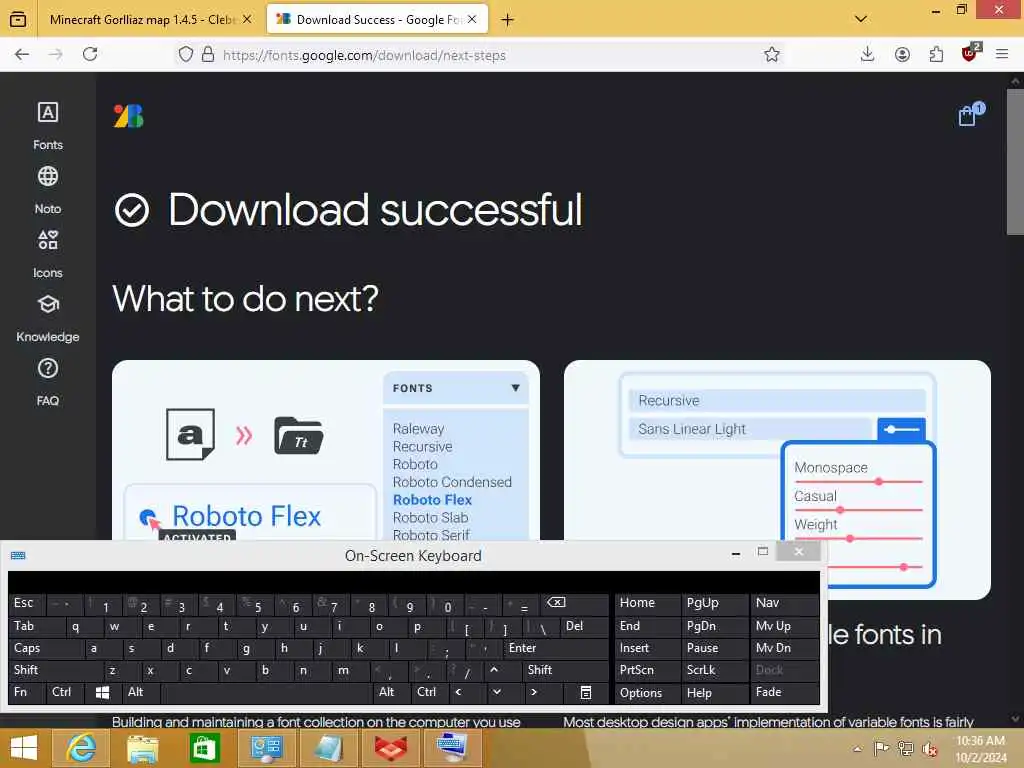1024x768 pixels.
Task: Toggle the left Shift key on On-Screen Keyboard
Action: click(56, 671)
